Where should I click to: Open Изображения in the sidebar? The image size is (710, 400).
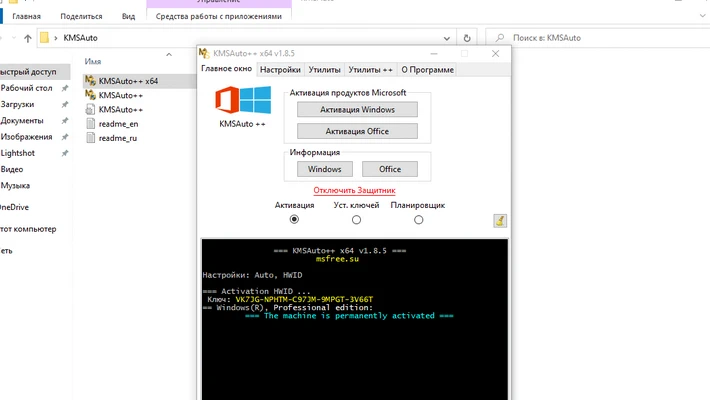pyautogui.click(x=26, y=137)
